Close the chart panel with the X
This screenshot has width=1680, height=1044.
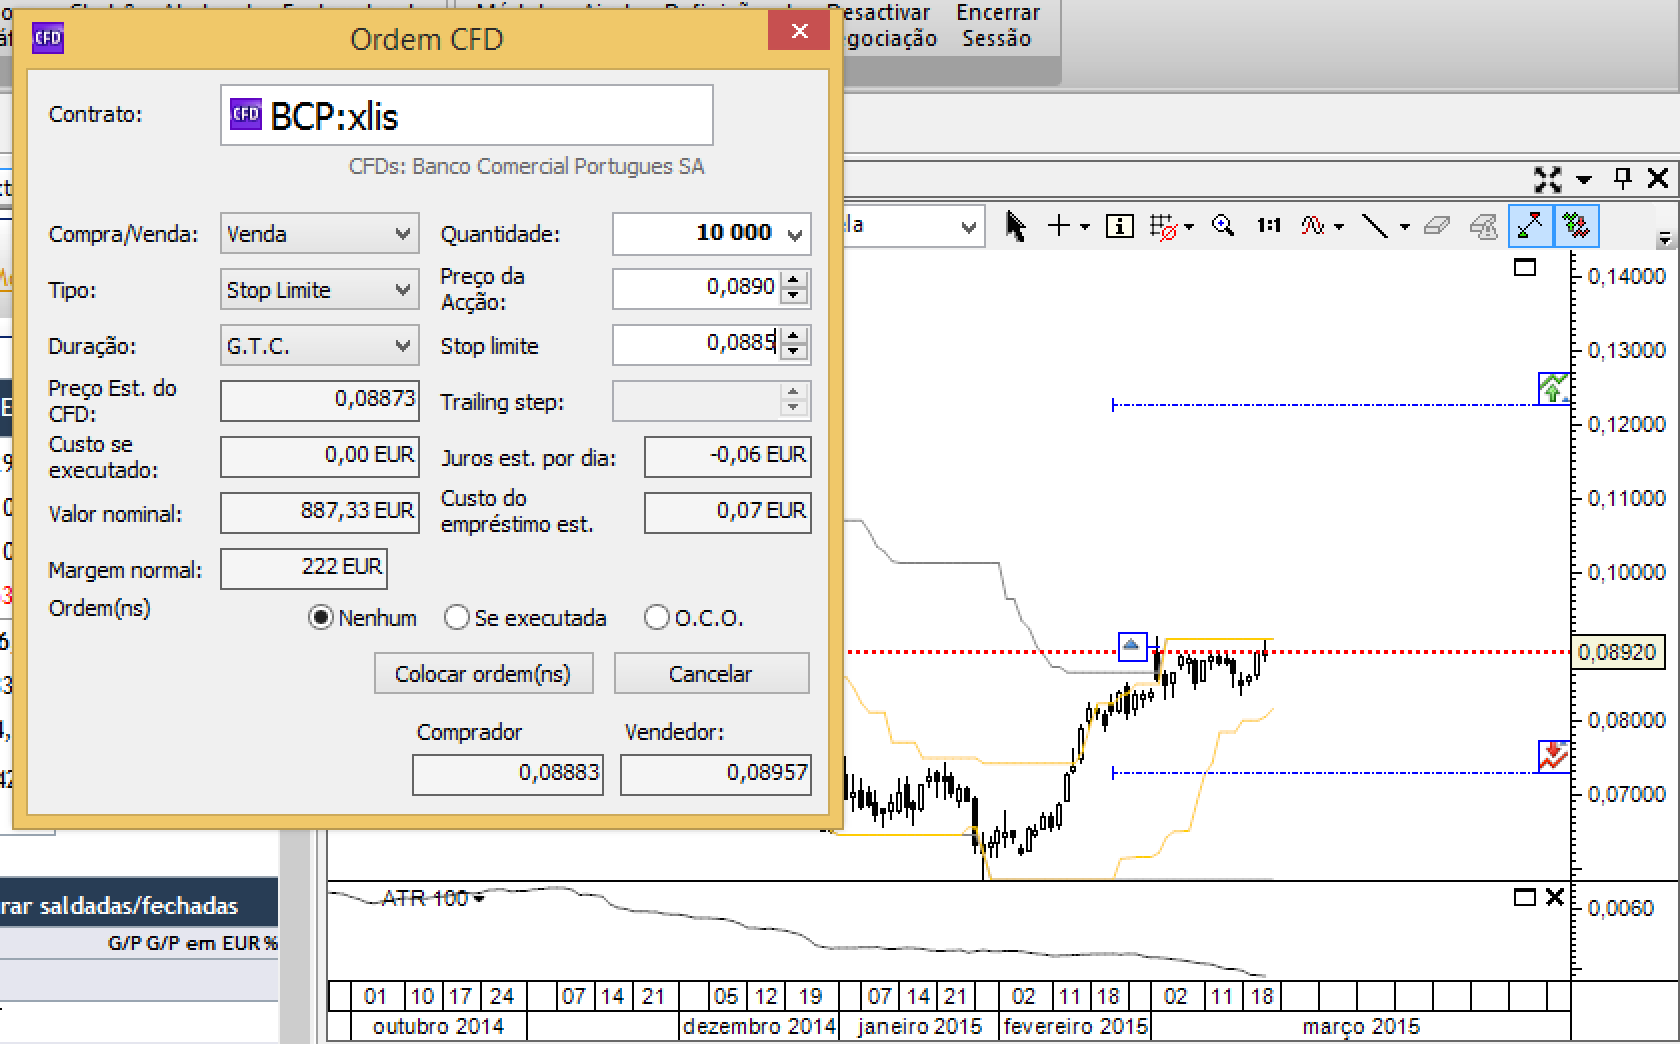1658,179
